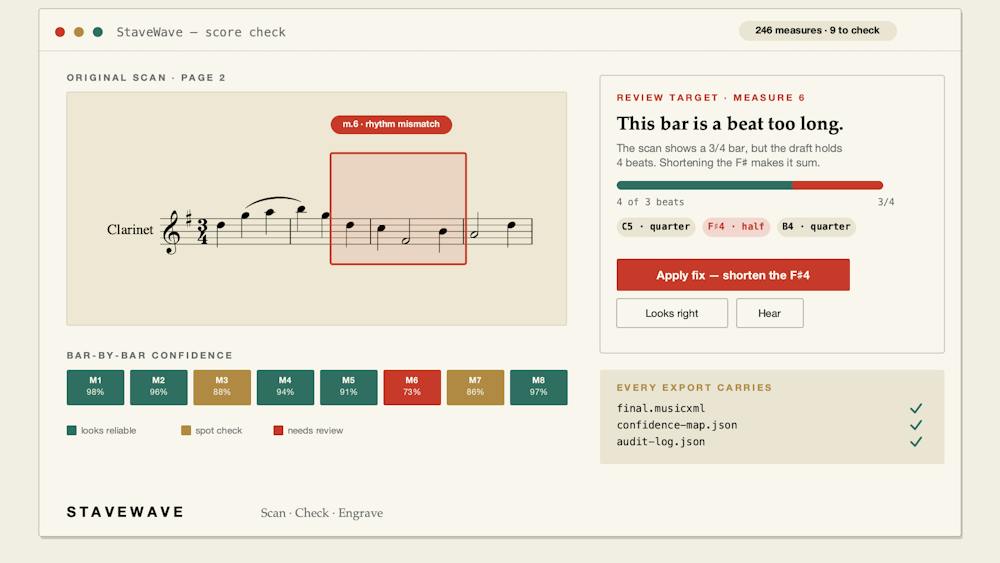Viewport: 1000px width, 563px height.
Task: Click the StaveWave — score check title
Action: 201,32
